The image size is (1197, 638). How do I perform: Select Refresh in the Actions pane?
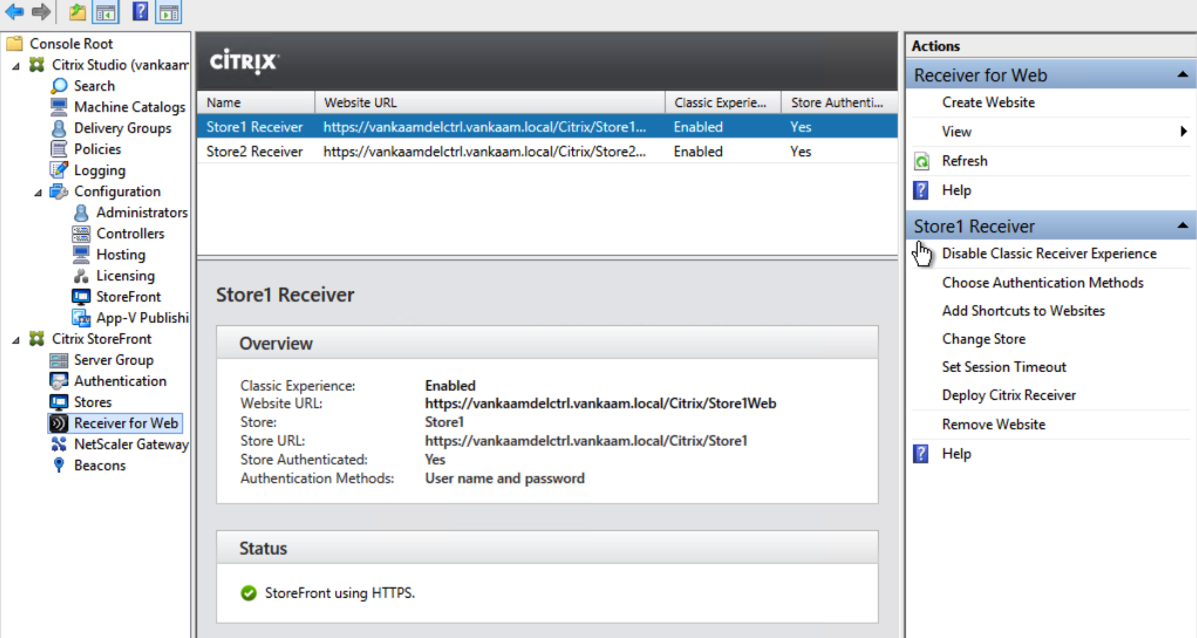click(x=965, y=161)
